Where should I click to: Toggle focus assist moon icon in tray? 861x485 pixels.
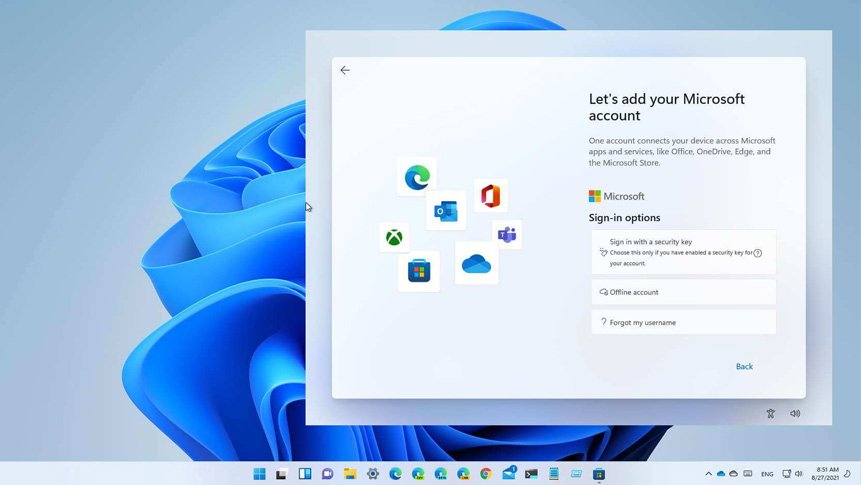click(848, 473)
